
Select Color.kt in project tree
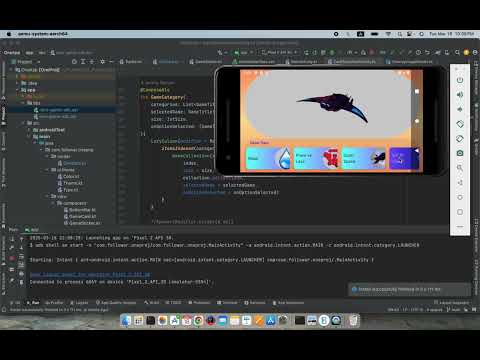click(68, 176)
